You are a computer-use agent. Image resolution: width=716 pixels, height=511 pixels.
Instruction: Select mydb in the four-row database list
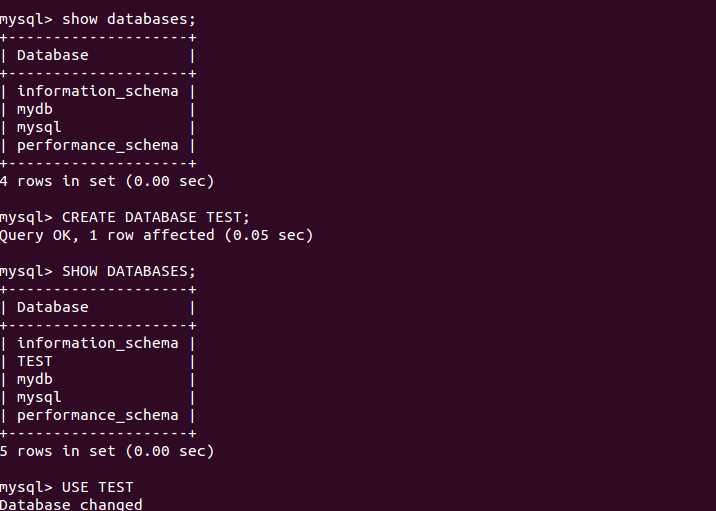click(x=35, y=109)
